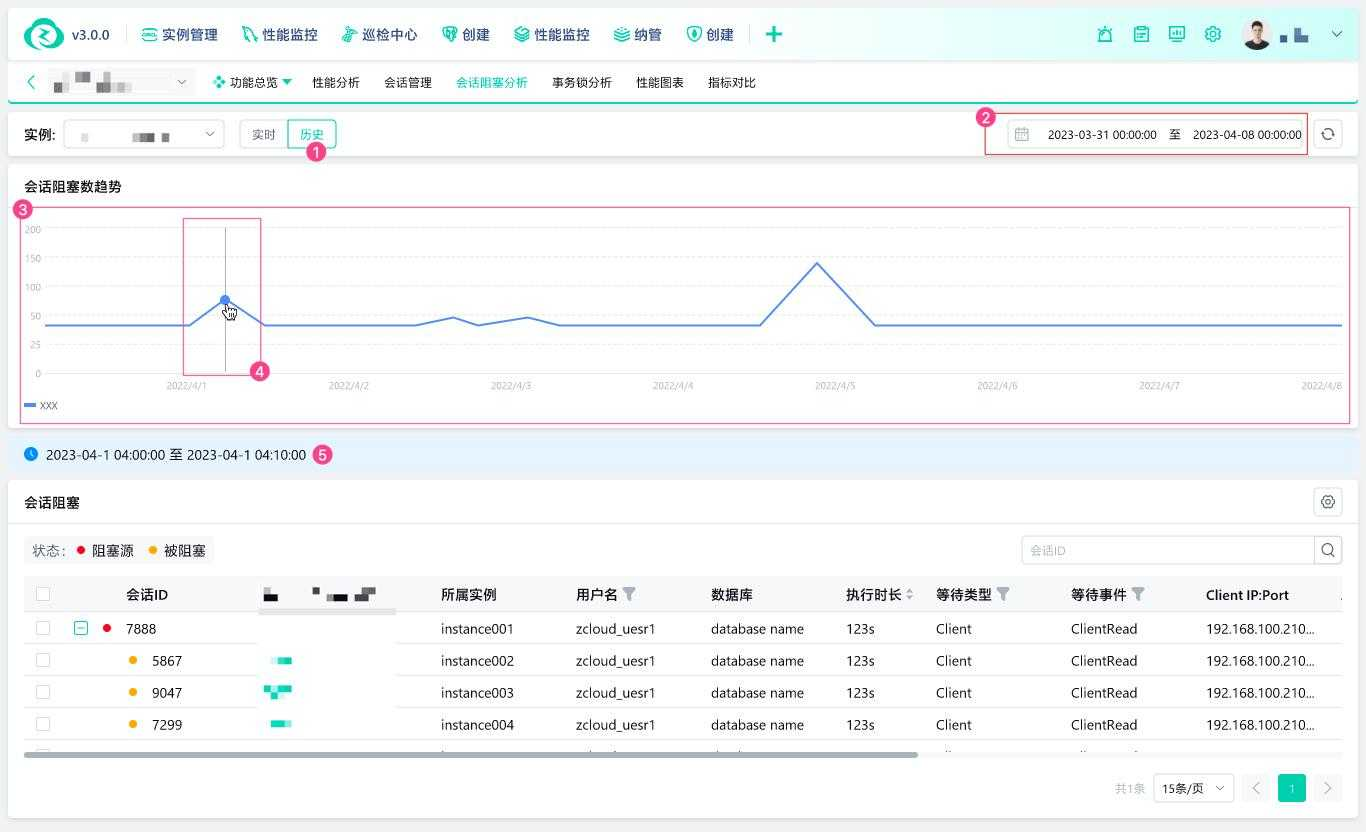Open the top settings gear icon
The height and width of the screenshot is (832, 1366).
1213,34
